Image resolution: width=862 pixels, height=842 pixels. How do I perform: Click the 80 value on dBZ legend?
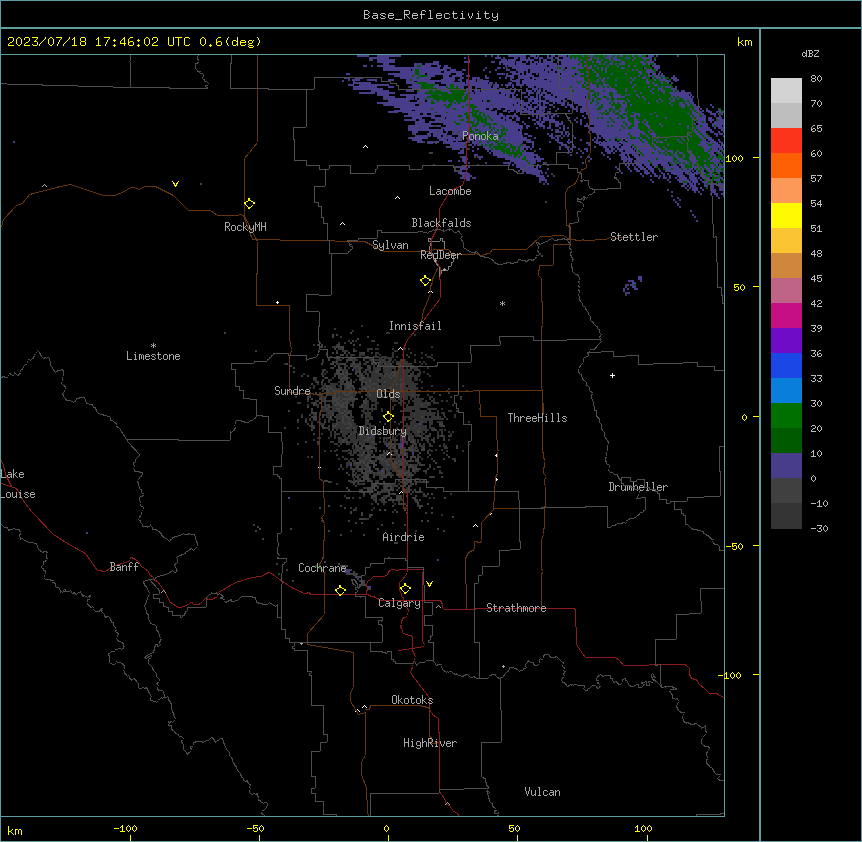click(816, 79)
